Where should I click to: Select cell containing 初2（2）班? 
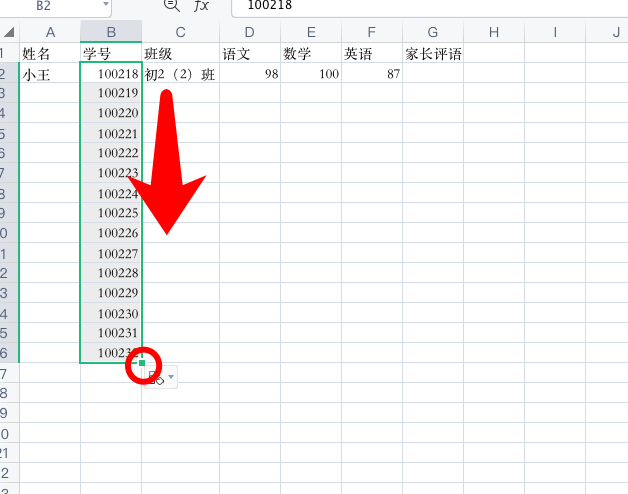180,73
